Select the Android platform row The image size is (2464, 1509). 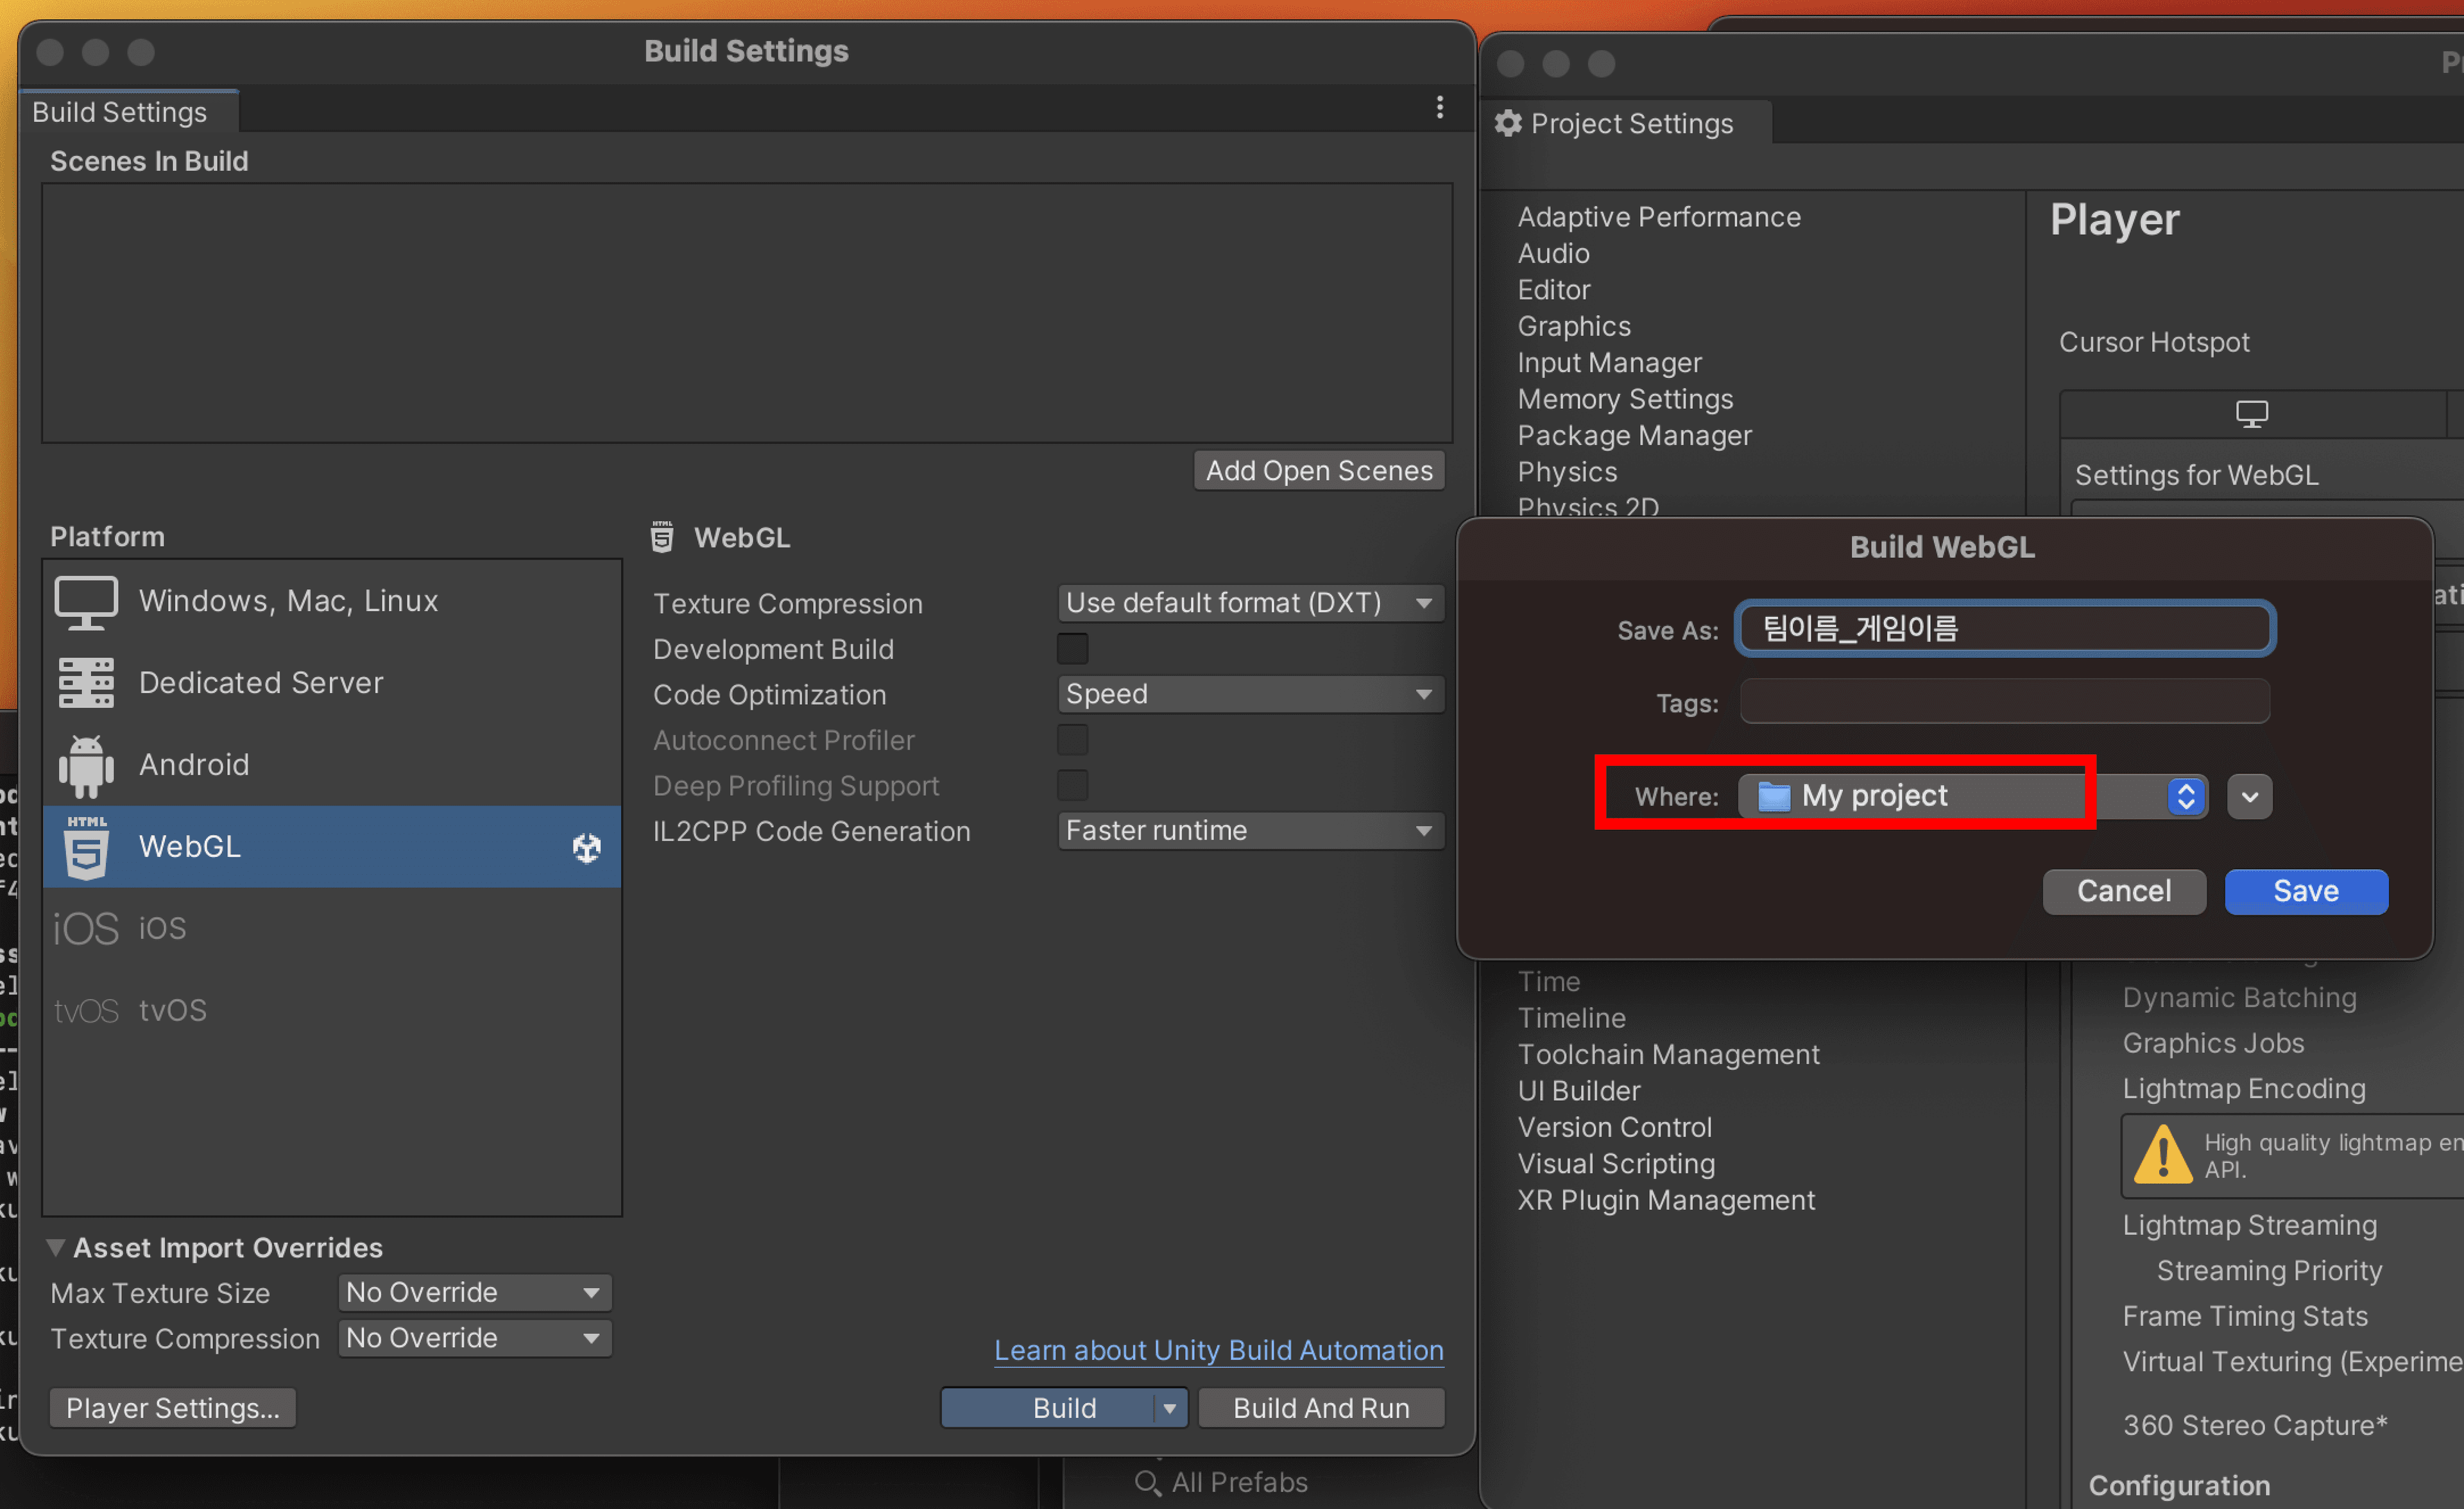click(332, 766)
